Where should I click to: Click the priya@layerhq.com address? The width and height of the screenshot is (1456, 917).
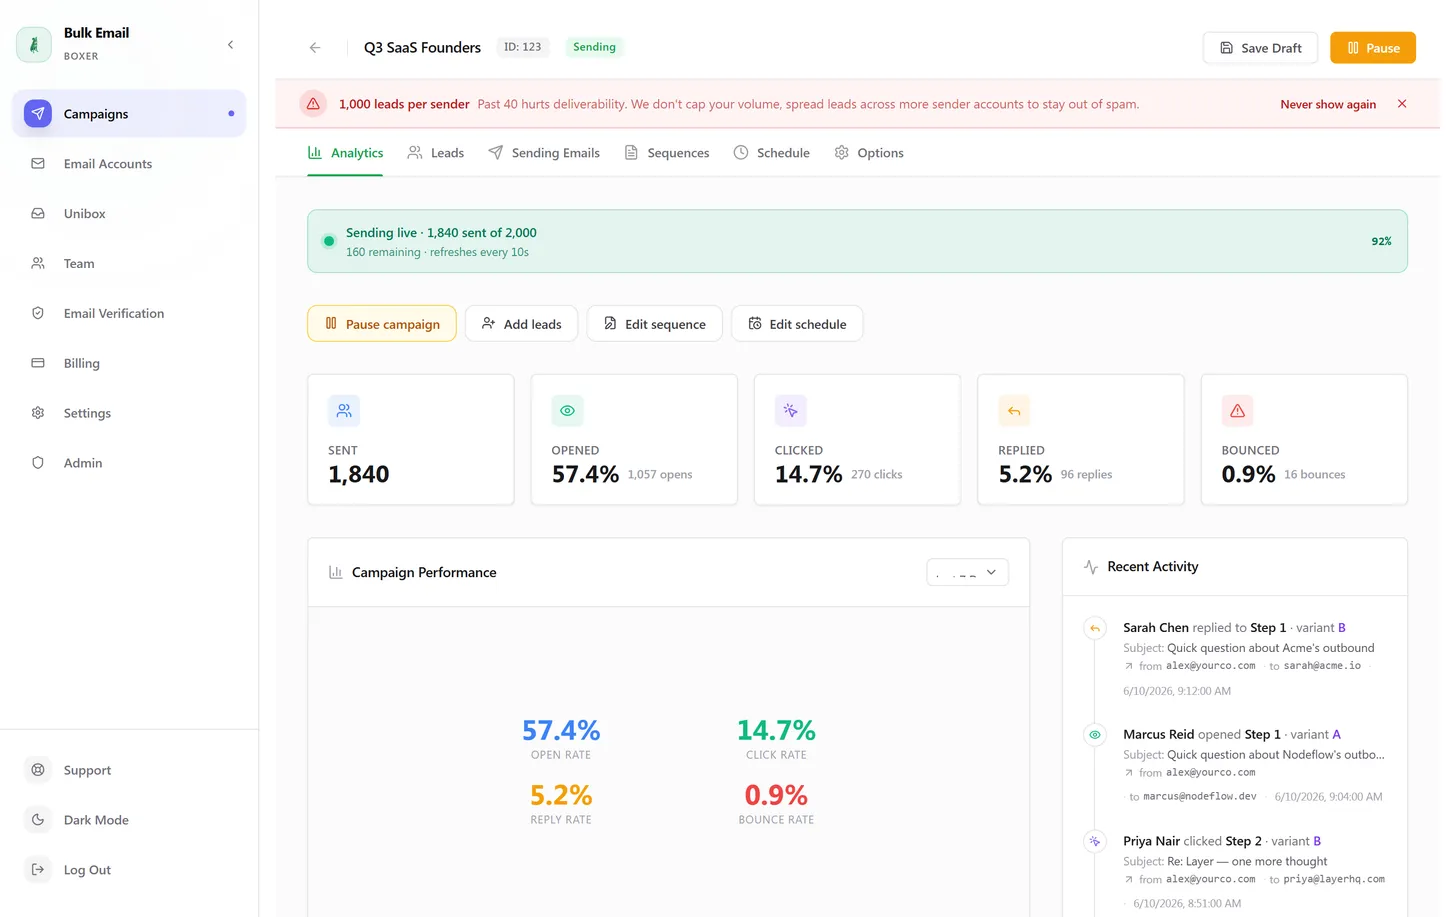[x=1334, y=880]
